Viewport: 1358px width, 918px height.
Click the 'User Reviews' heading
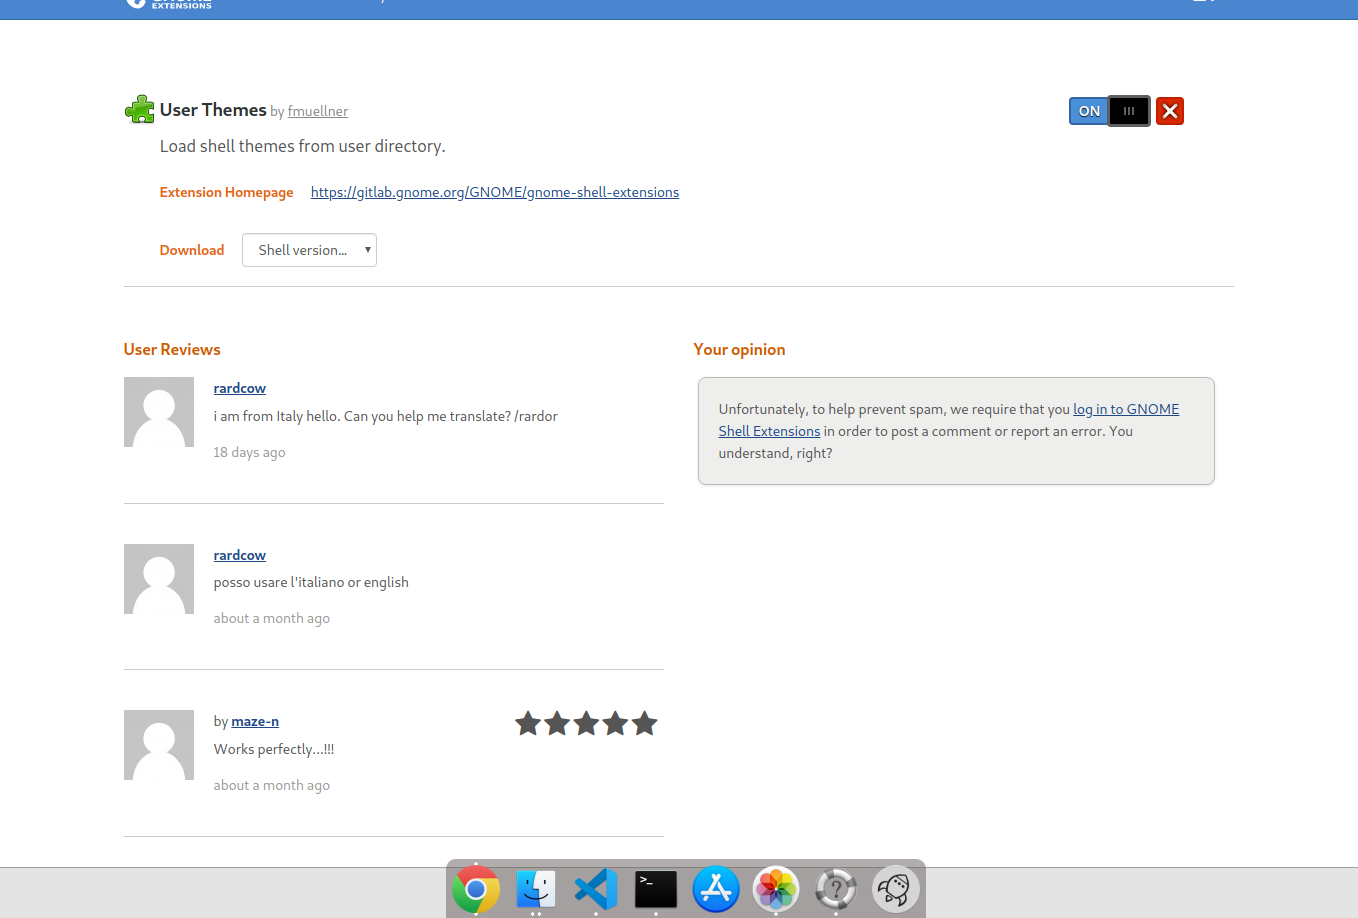(172, 349)
